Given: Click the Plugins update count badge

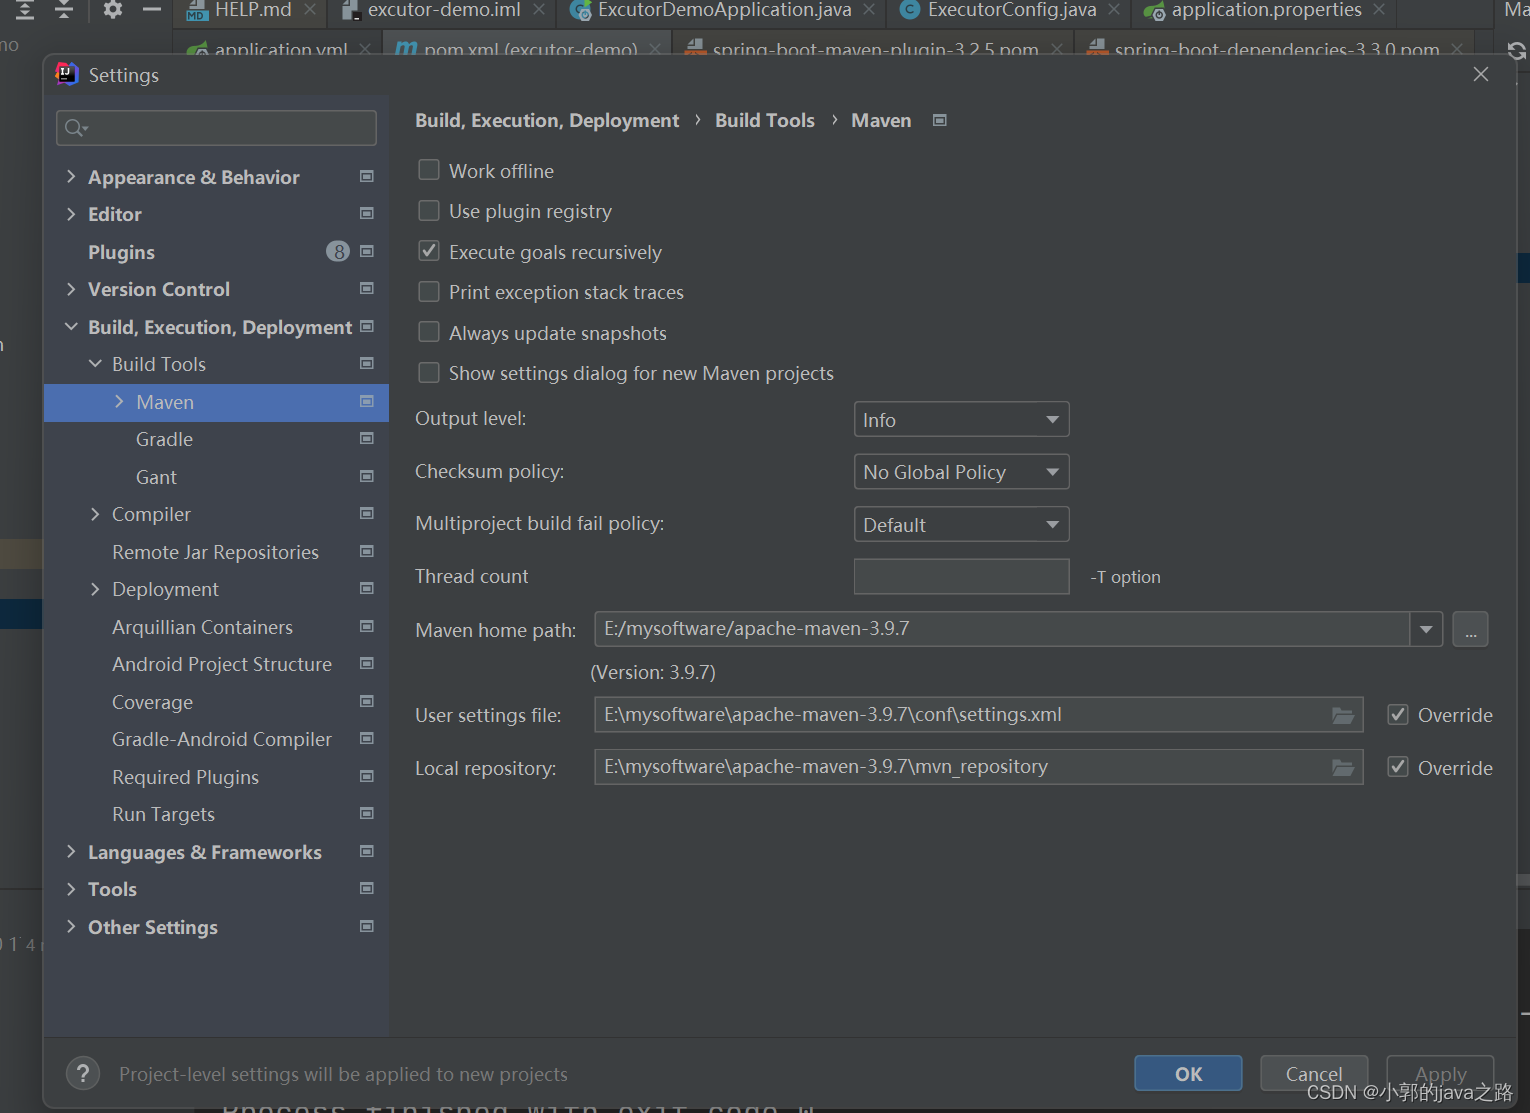Looking at the screenshot, I should pos(338,252).
